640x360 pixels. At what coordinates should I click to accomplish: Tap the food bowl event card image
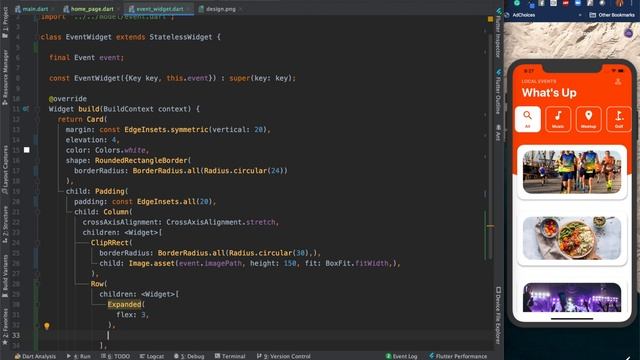(x=572, y=238)
